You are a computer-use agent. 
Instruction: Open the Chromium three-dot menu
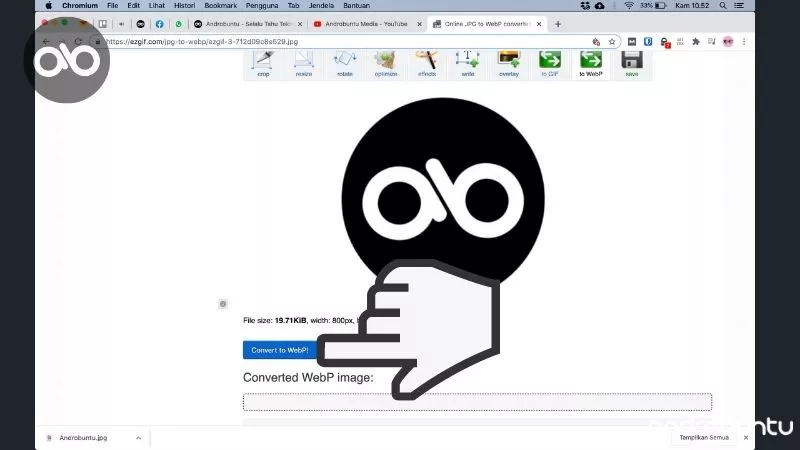(744, 42)
